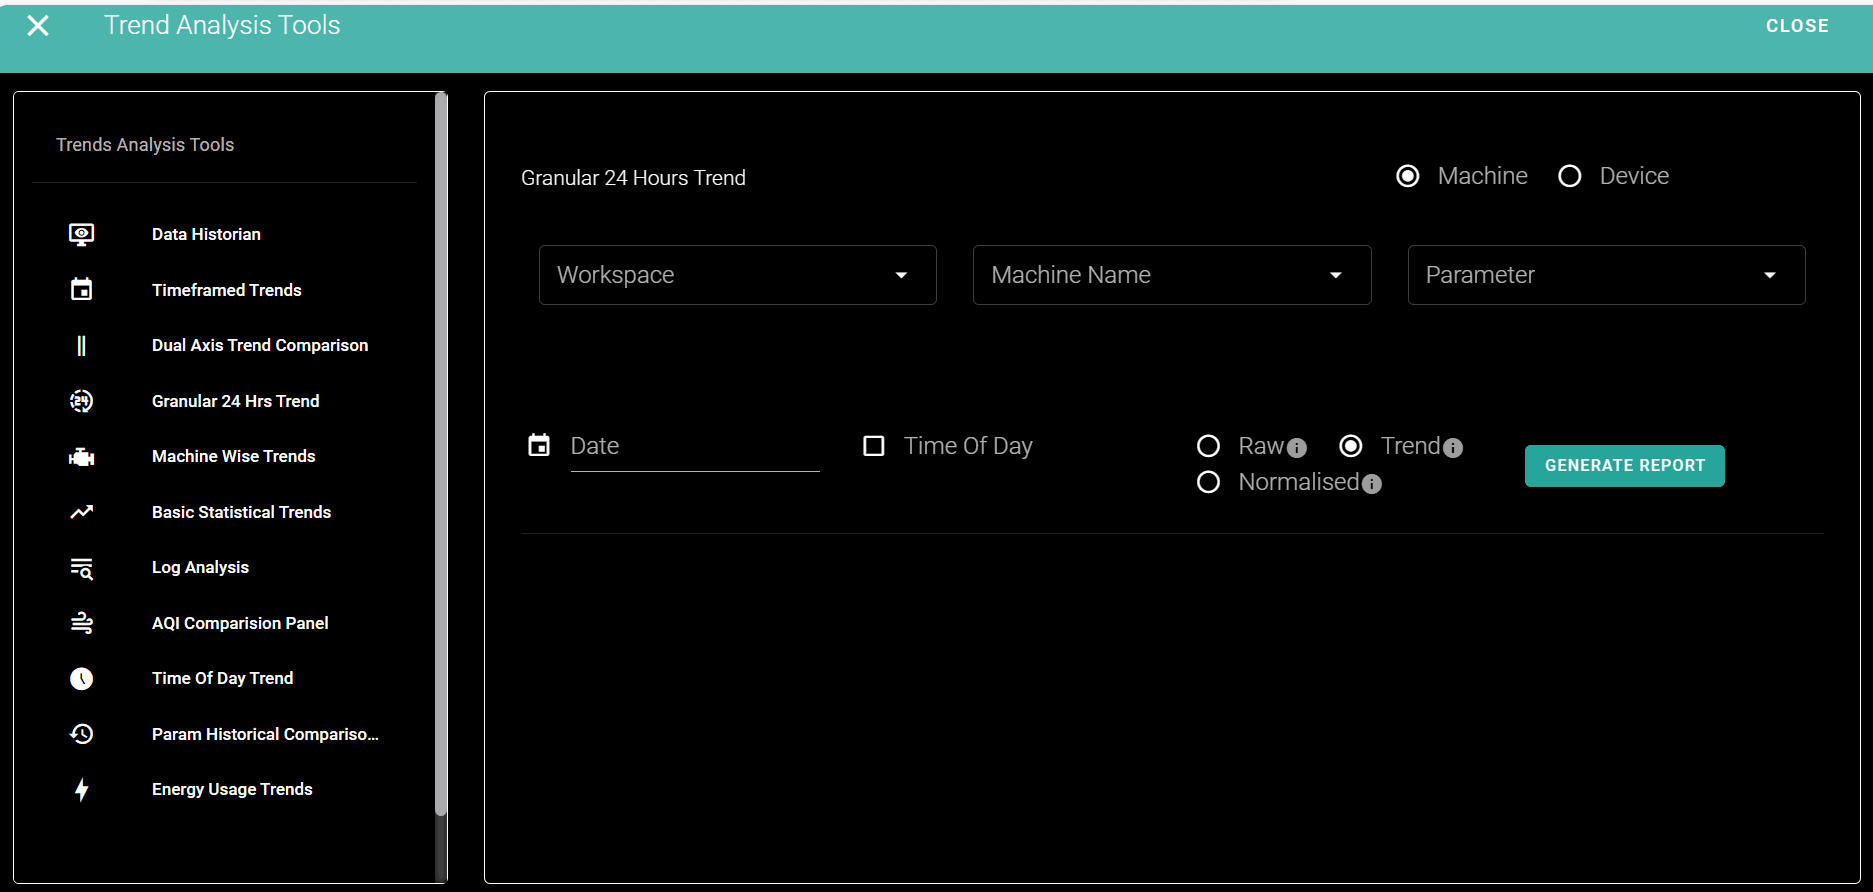
Task: Click the CLOSE text button
Action: 1796,26
